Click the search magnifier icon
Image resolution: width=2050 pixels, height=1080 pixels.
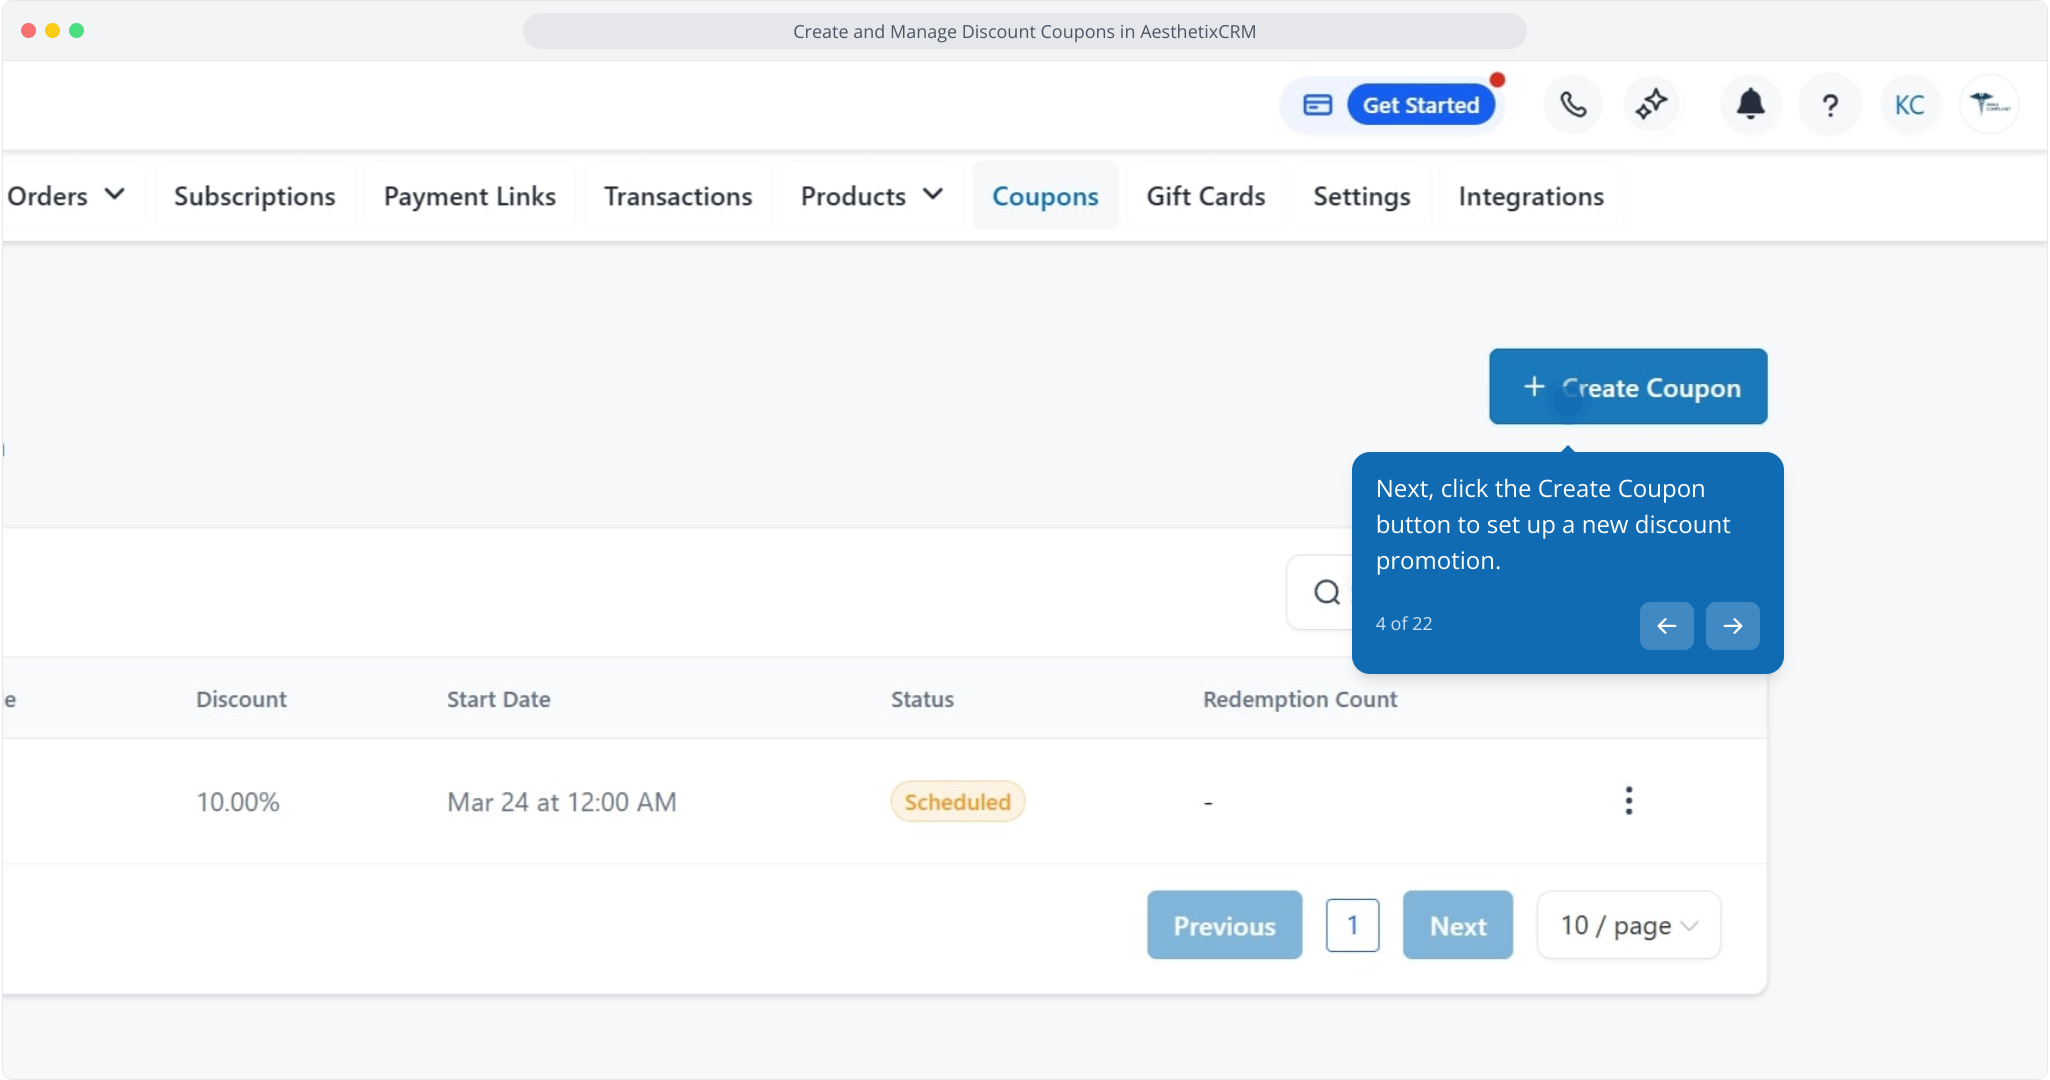click(x=1327, y=593)
